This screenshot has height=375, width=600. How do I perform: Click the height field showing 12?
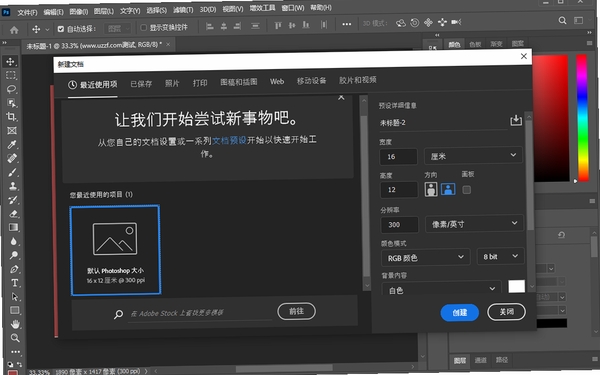tap(399, 189)
